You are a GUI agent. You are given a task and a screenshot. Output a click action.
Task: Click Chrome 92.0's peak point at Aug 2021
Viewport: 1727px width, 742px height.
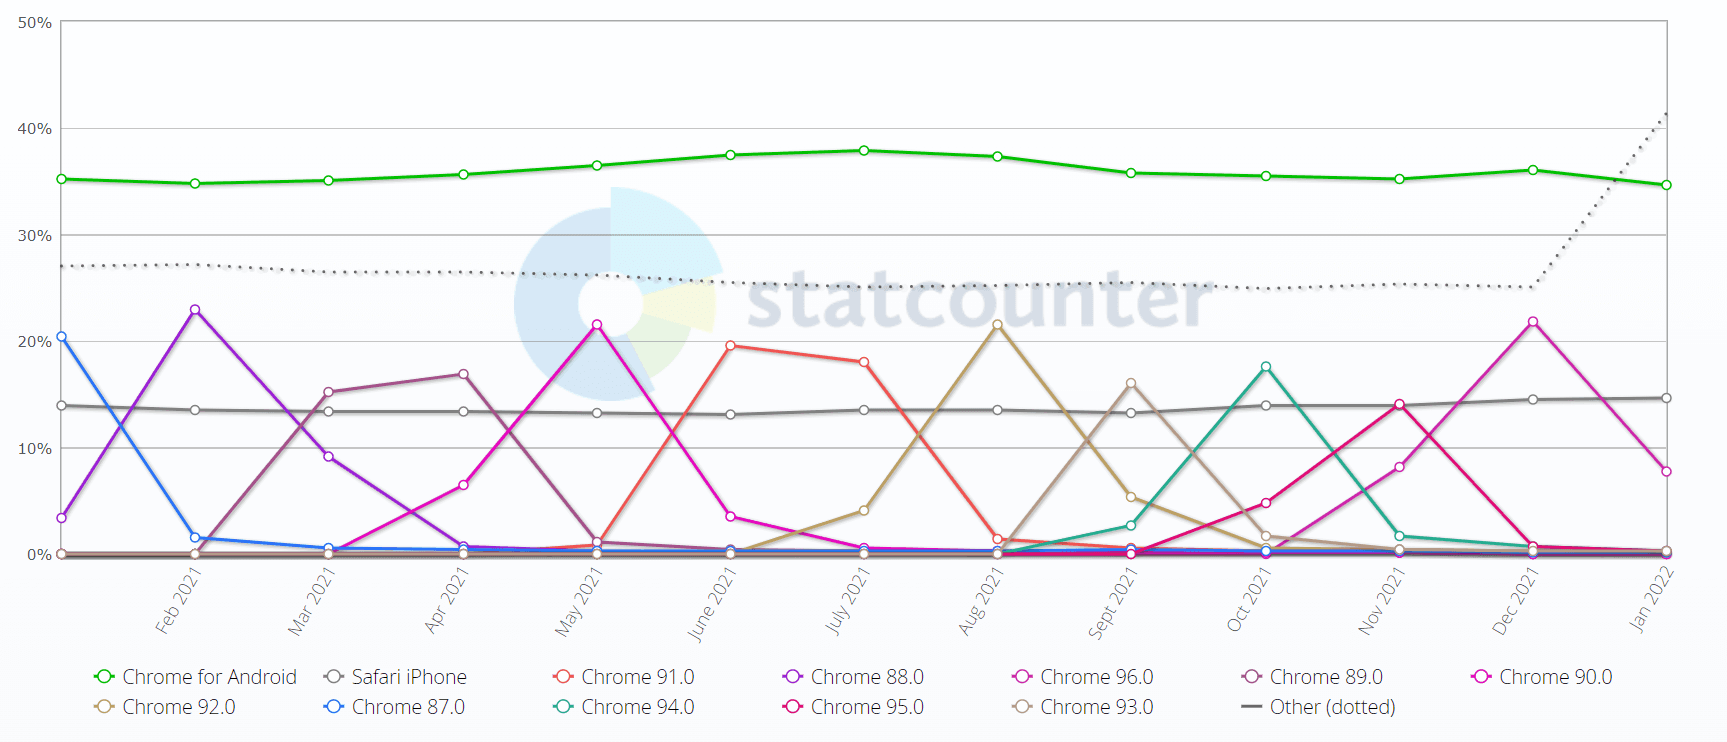click(997, 325)
